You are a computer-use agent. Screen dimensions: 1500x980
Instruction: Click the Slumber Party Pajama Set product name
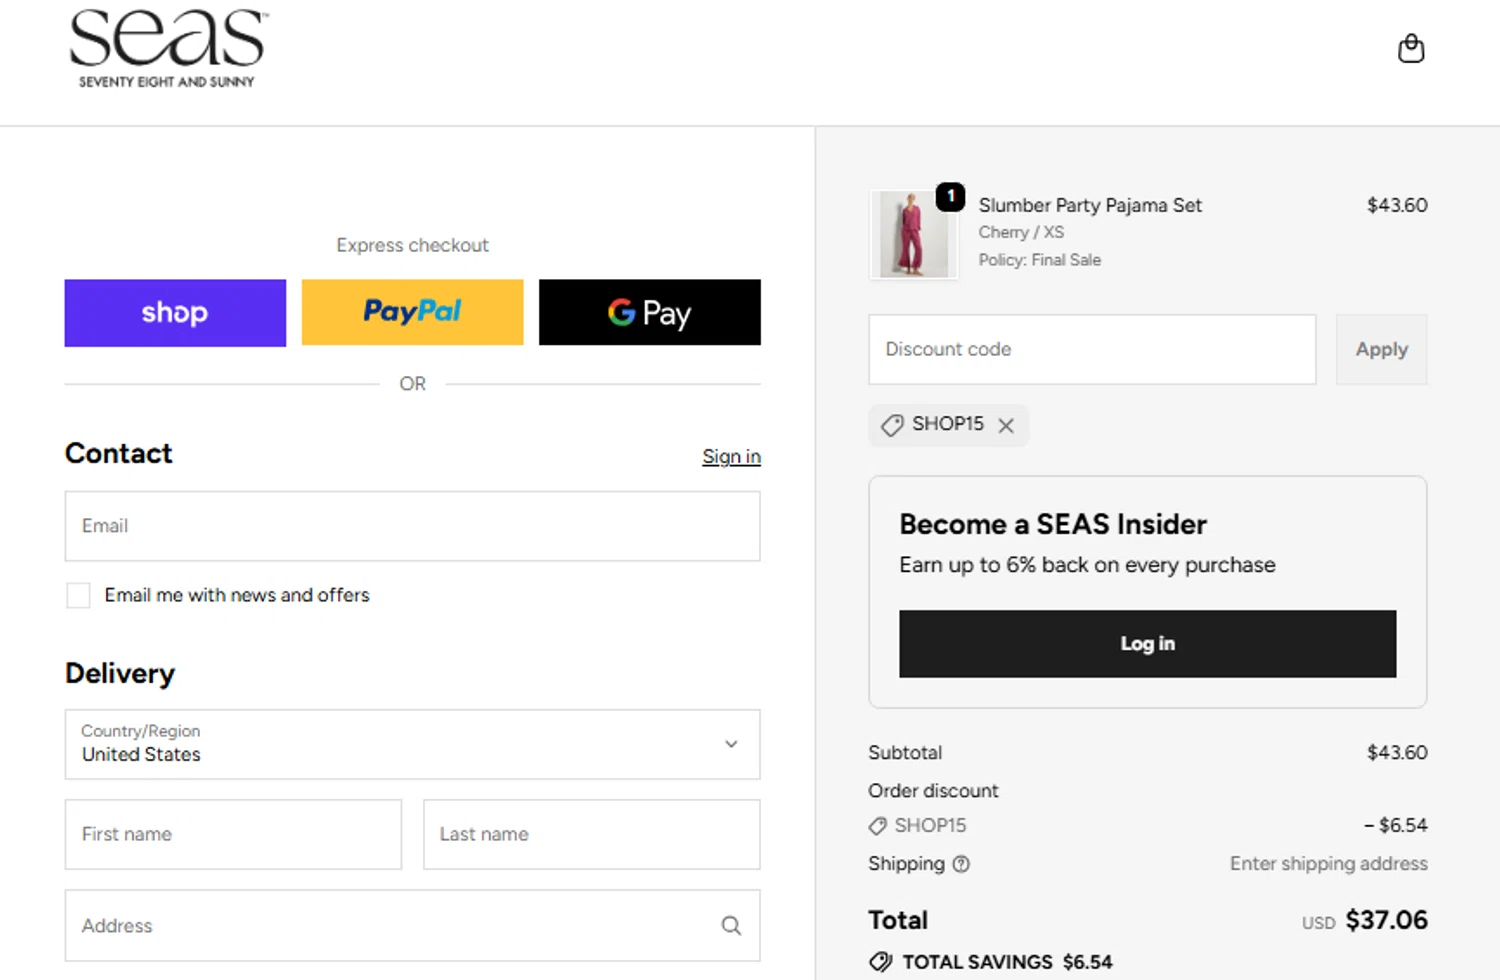(x=1090, y=205)
